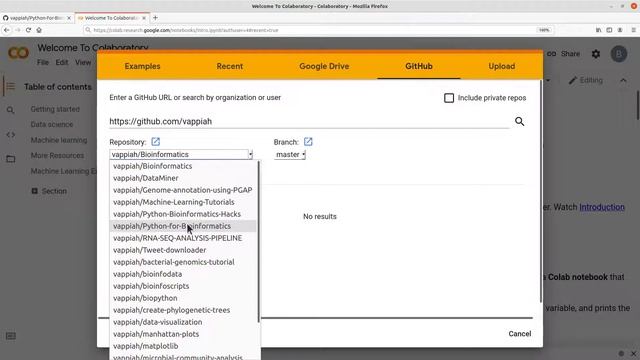
Task: Open the Branch external link icon
Action: pos(308,142)
